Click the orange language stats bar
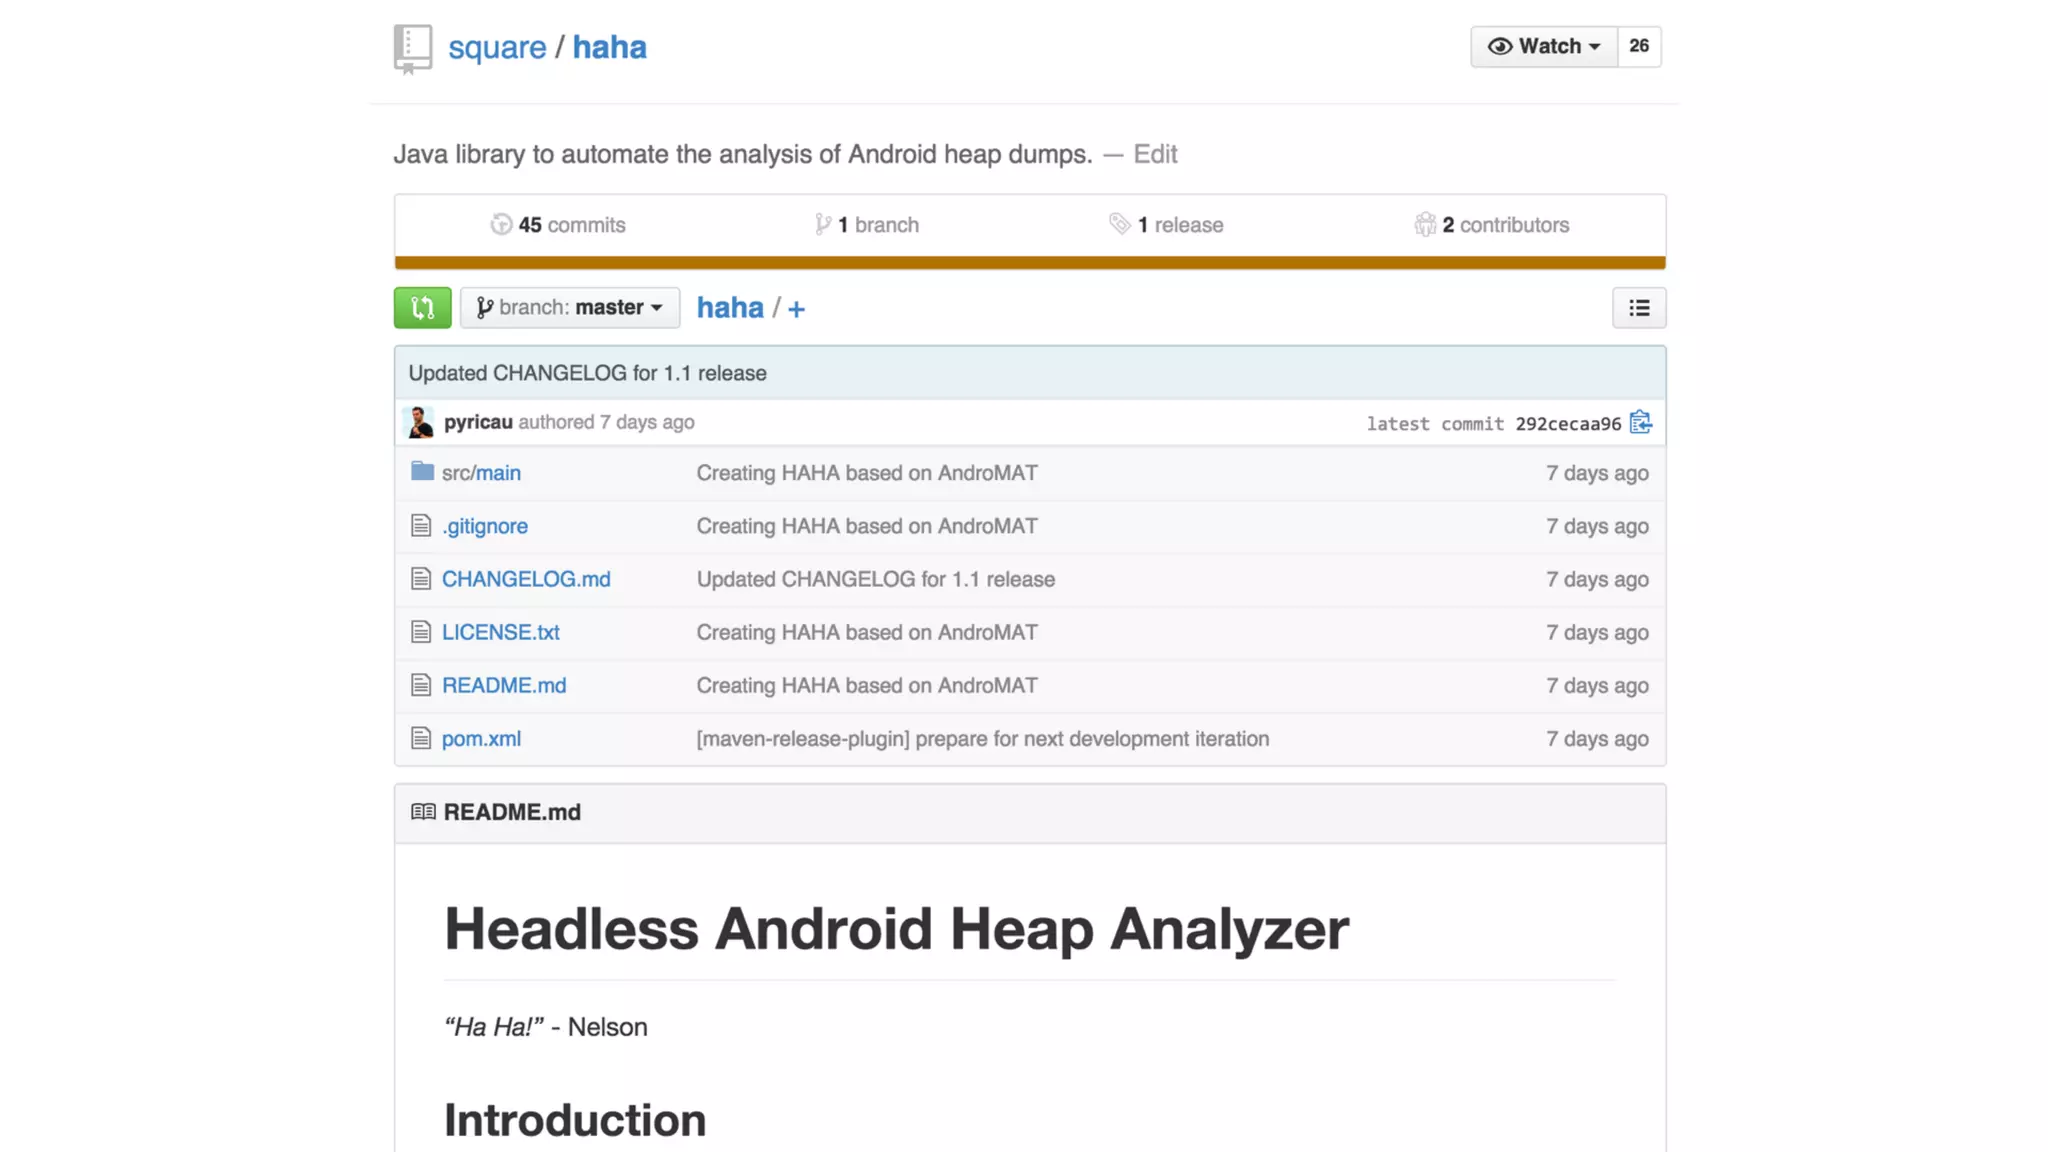The width and height of the screenshot is (2048, 1152). (x=1029, y=263)
